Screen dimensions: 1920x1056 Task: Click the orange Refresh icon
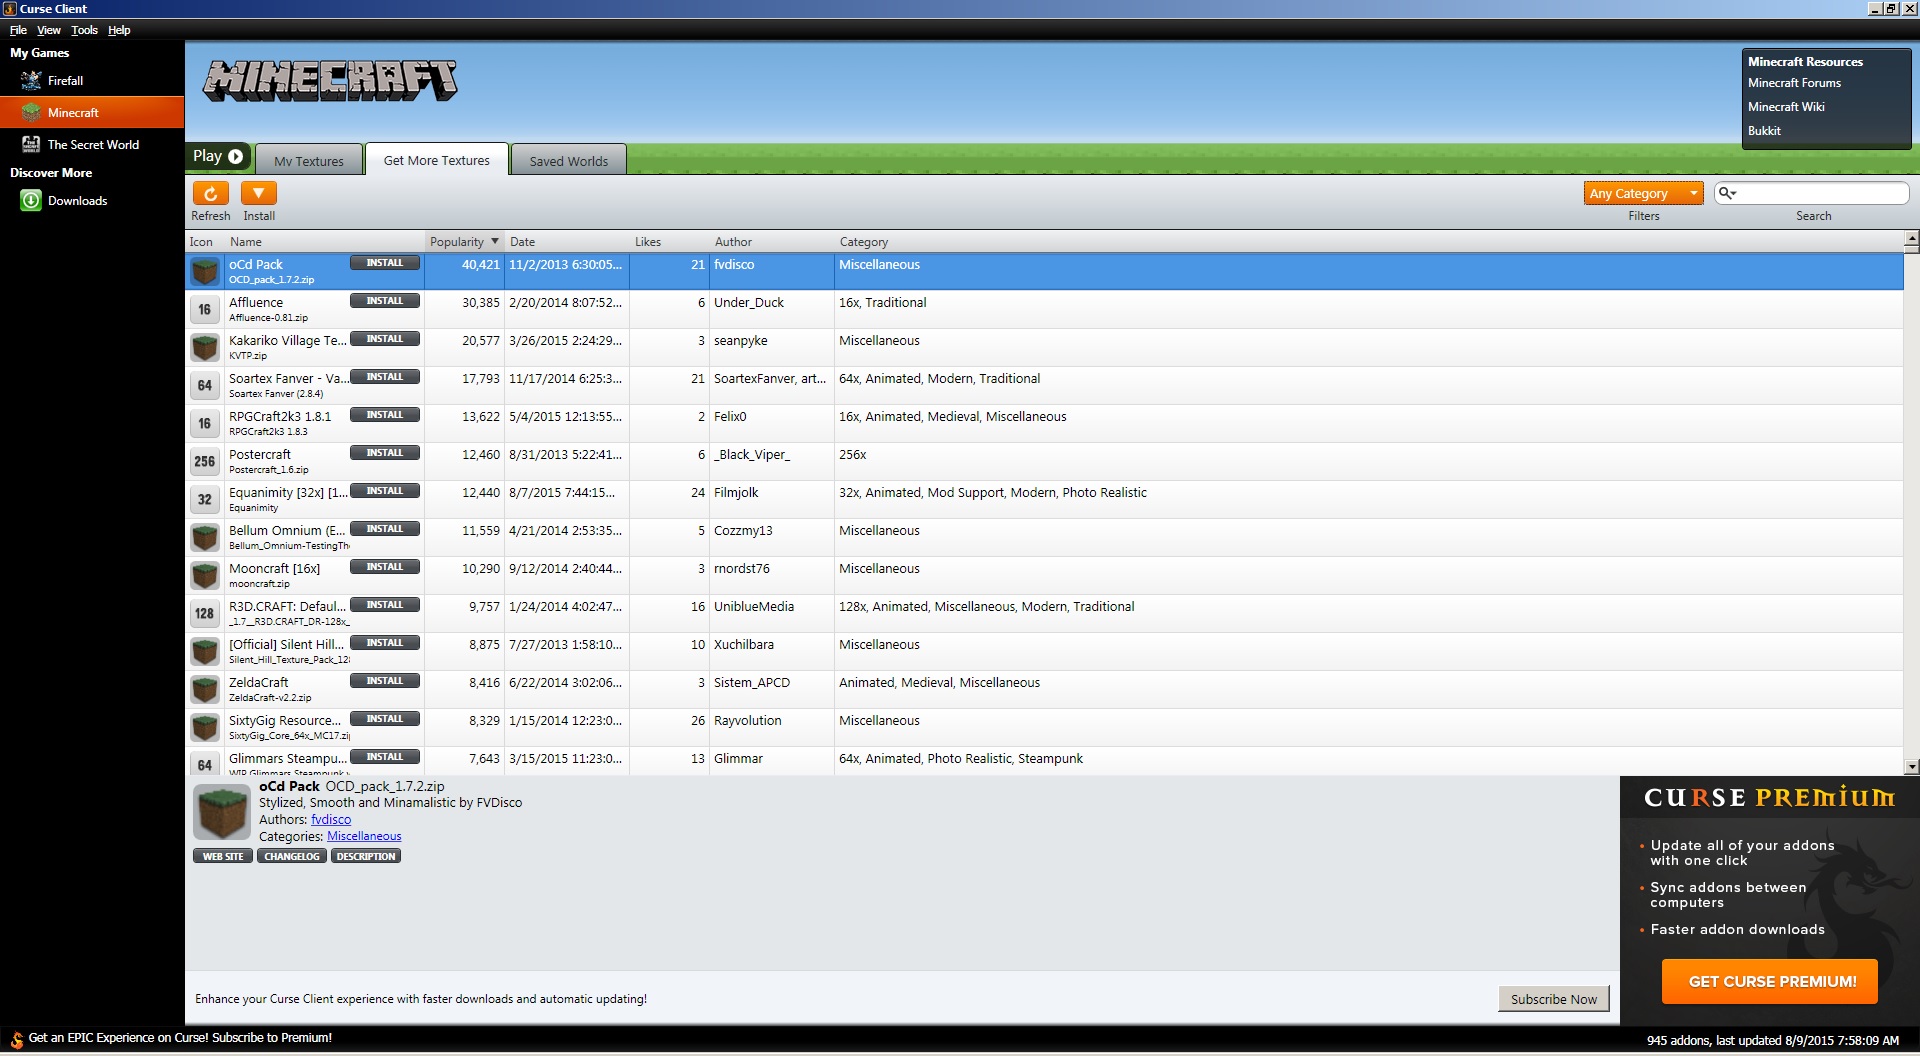[210, 193]
